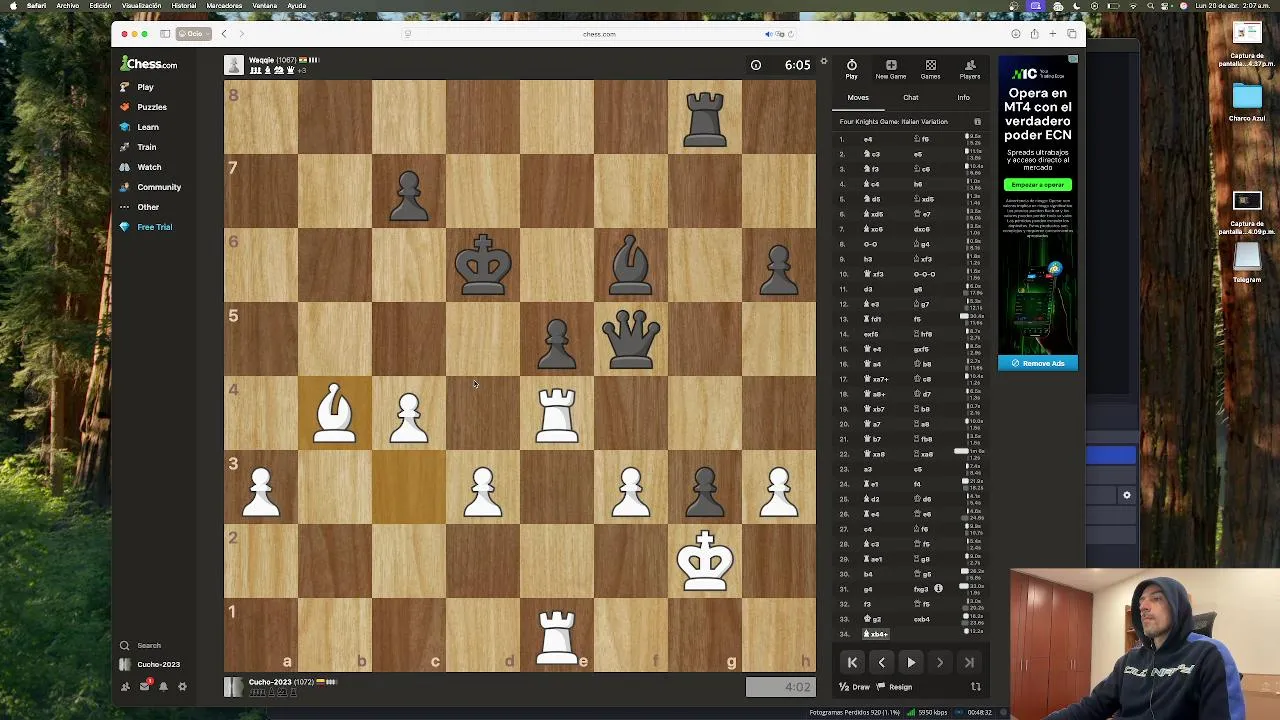The height and width of the screenshot is (720, 1280).
Task: Go forward one move
Action: point(940,662)
